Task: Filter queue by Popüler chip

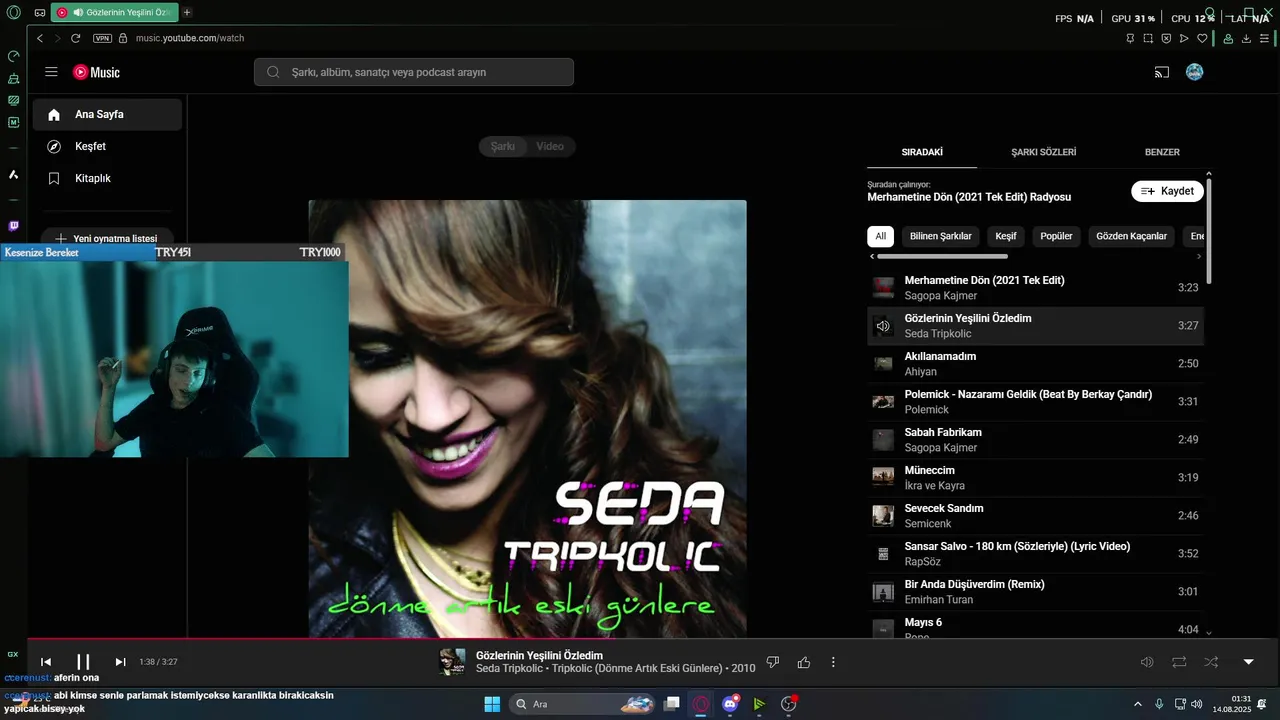Action: pos(1056,236)
